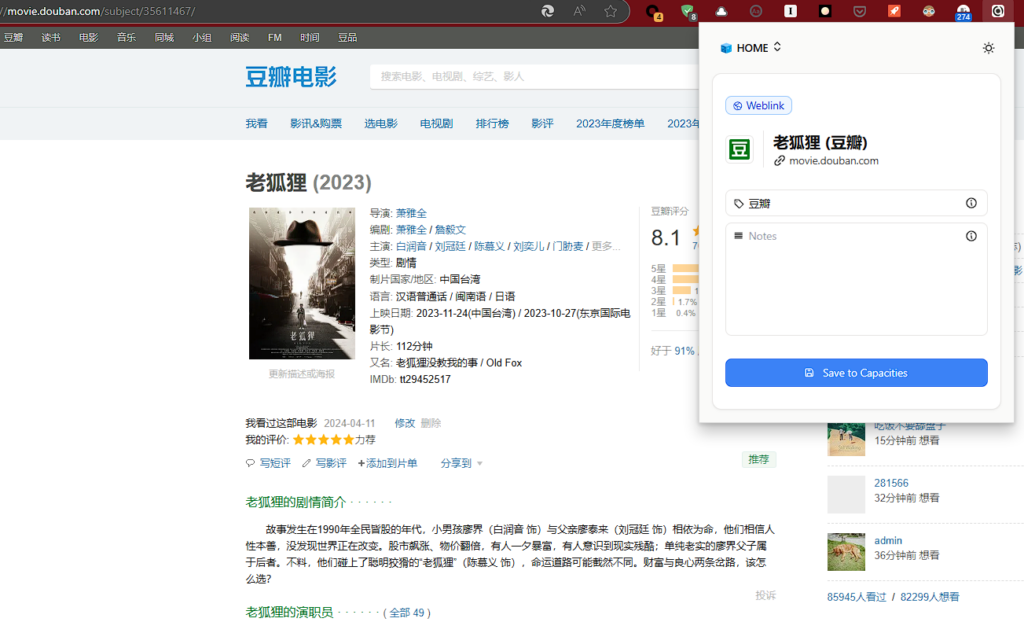Click the info icon in the Notes field

(x=971, y=236)
